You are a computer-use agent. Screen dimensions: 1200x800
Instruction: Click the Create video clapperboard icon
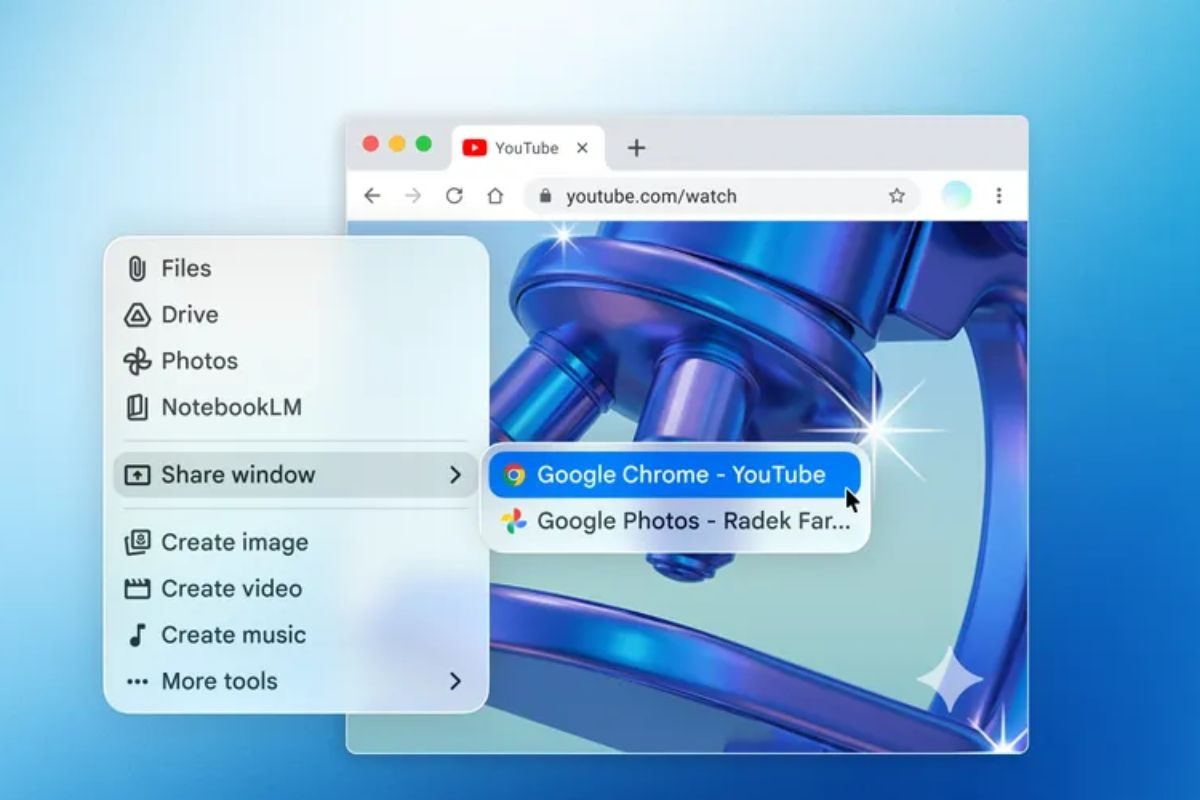tap(137, 589)
